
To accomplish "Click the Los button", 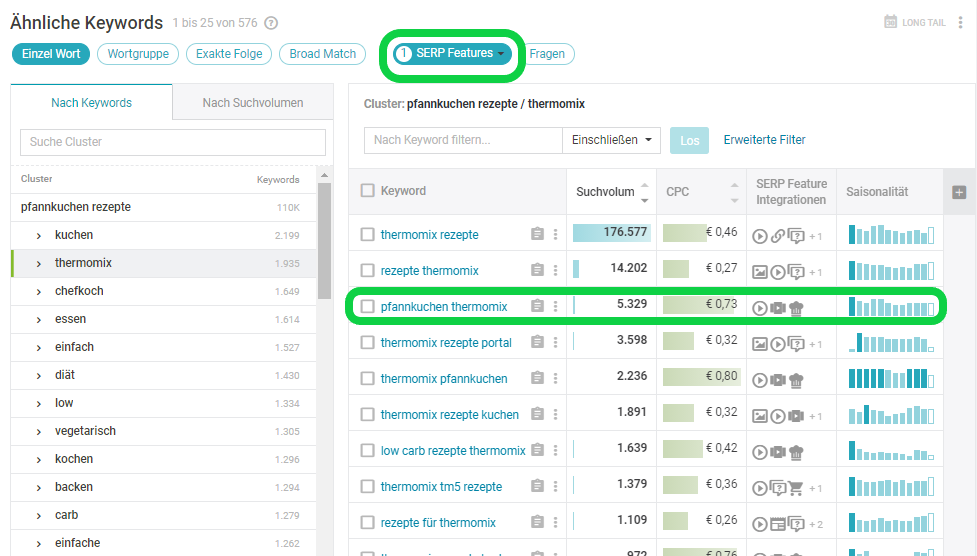I will 689,140.
